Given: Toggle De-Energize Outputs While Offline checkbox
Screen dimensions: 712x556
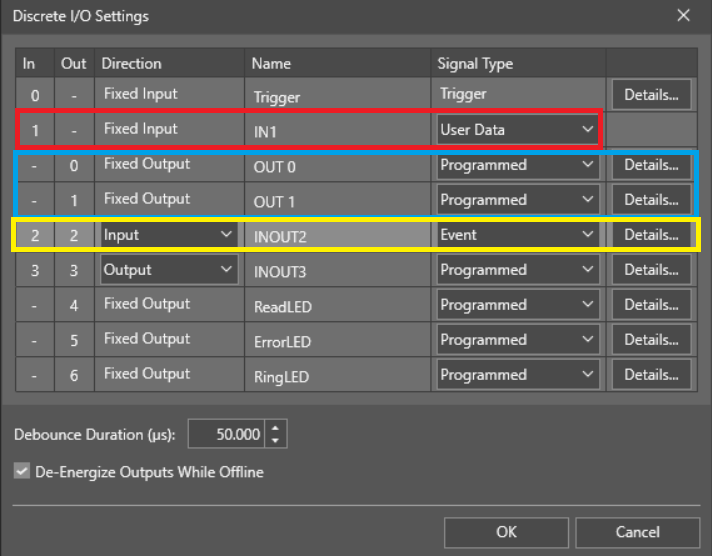Looking at the screenshot, I should click(22, 472).
